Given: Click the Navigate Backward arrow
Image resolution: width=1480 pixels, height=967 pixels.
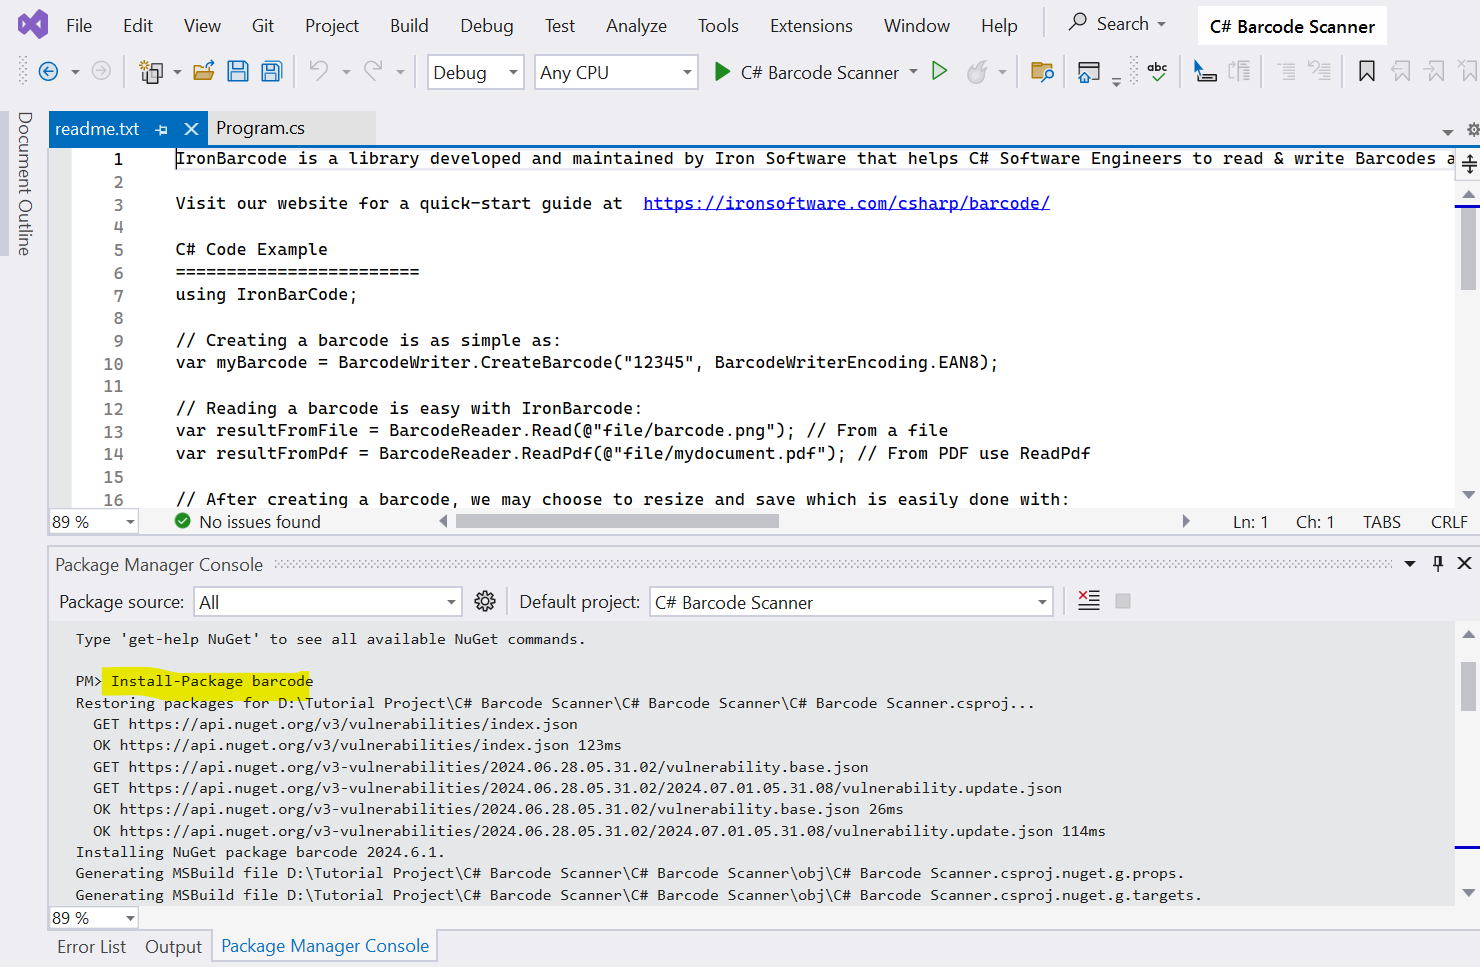Looking at the screenshot, I should (x=47, y=71).
